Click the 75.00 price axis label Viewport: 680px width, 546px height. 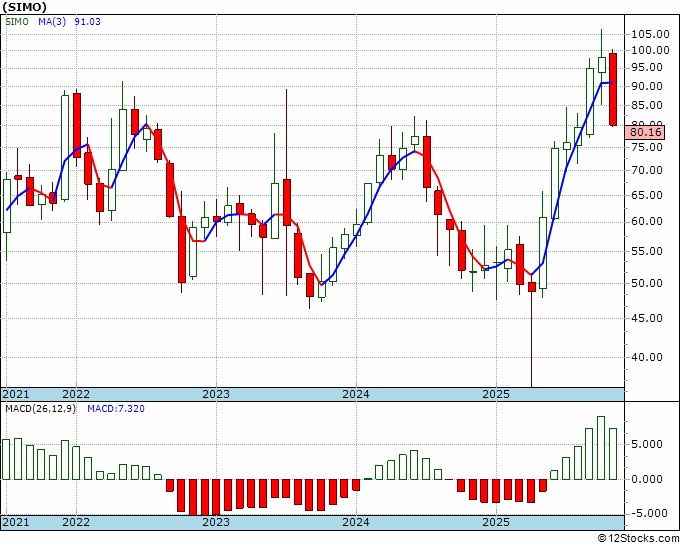(x=647, y=147)
